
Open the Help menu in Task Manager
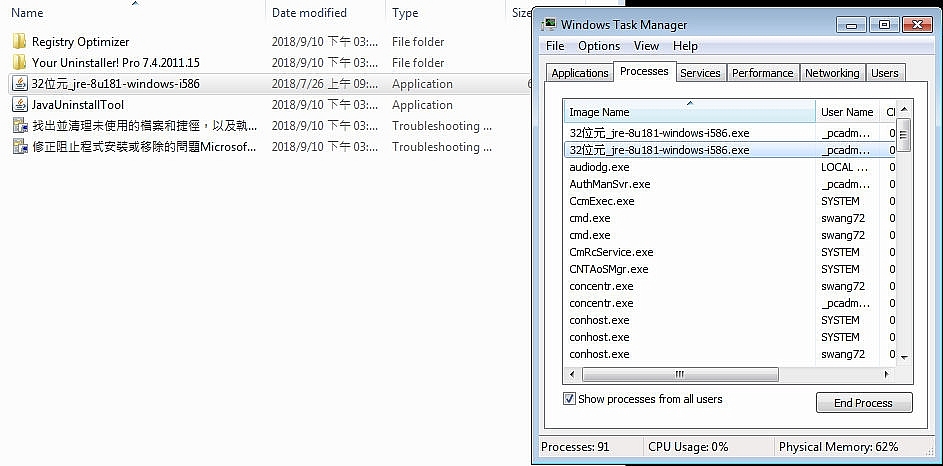(685, 46)
